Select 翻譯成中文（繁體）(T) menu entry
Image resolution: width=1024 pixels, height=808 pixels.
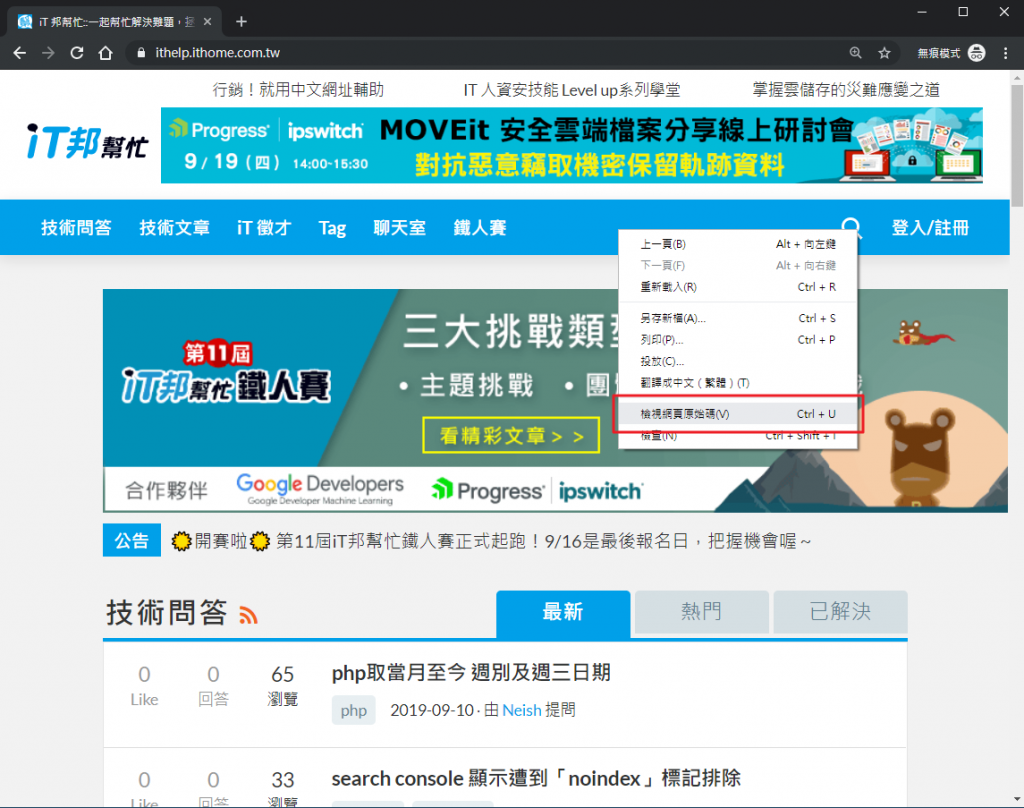(x=738, y=383)
